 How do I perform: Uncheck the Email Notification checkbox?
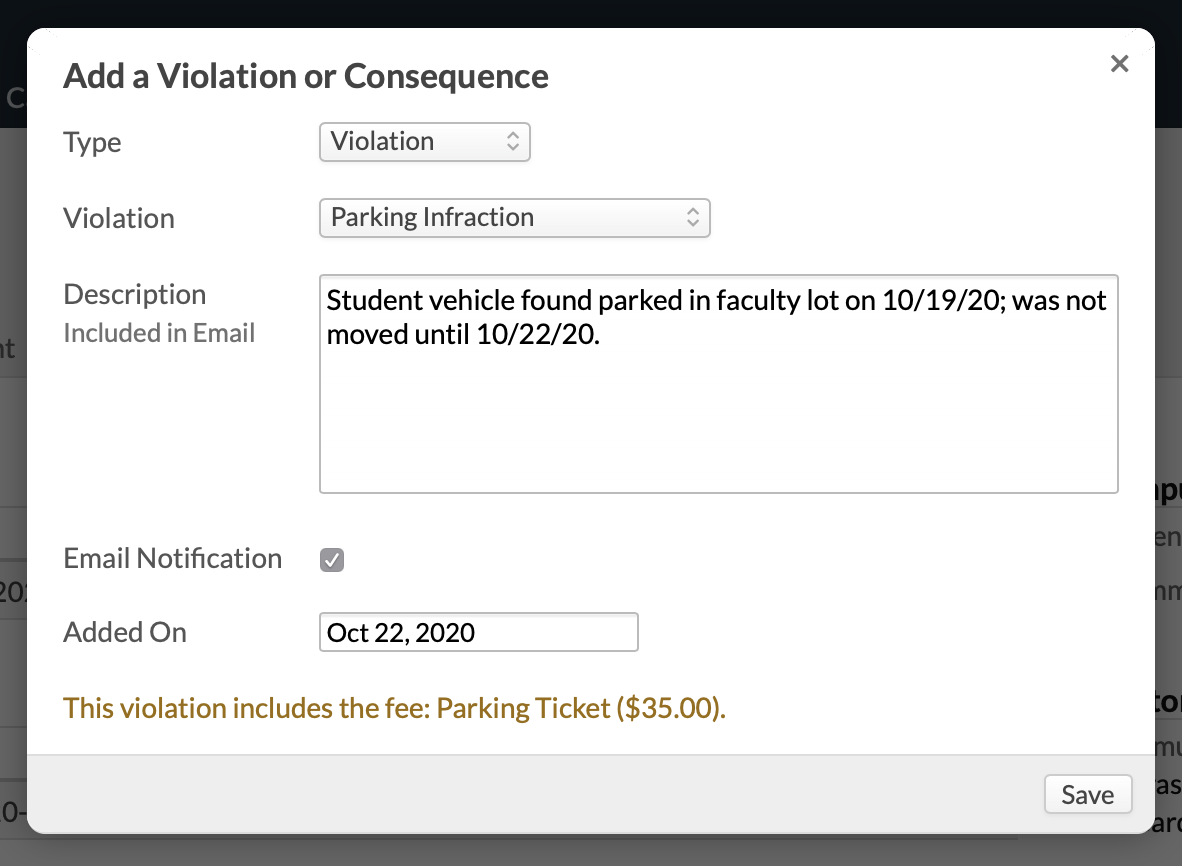332,560
